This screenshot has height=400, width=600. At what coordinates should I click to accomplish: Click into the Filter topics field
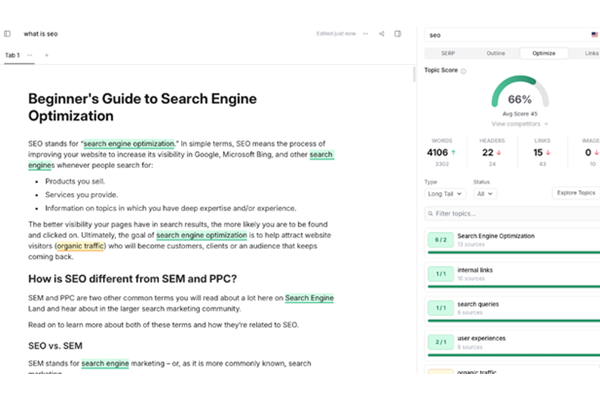pos(510,214)
